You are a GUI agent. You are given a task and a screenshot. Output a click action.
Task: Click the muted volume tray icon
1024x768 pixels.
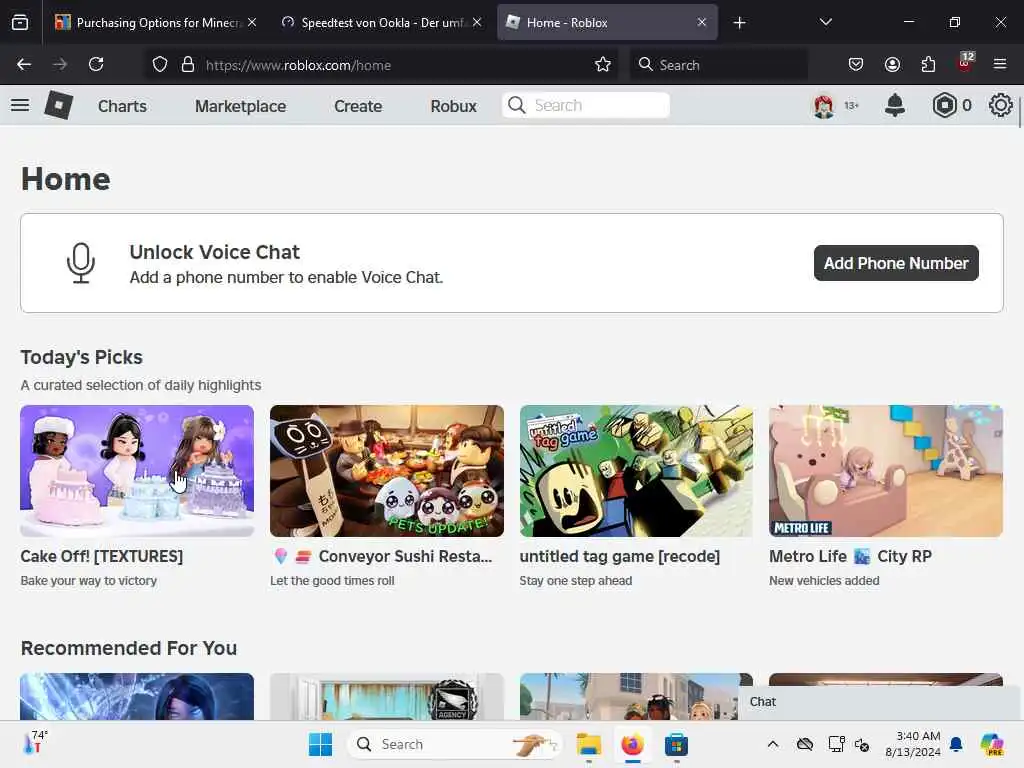862,744
